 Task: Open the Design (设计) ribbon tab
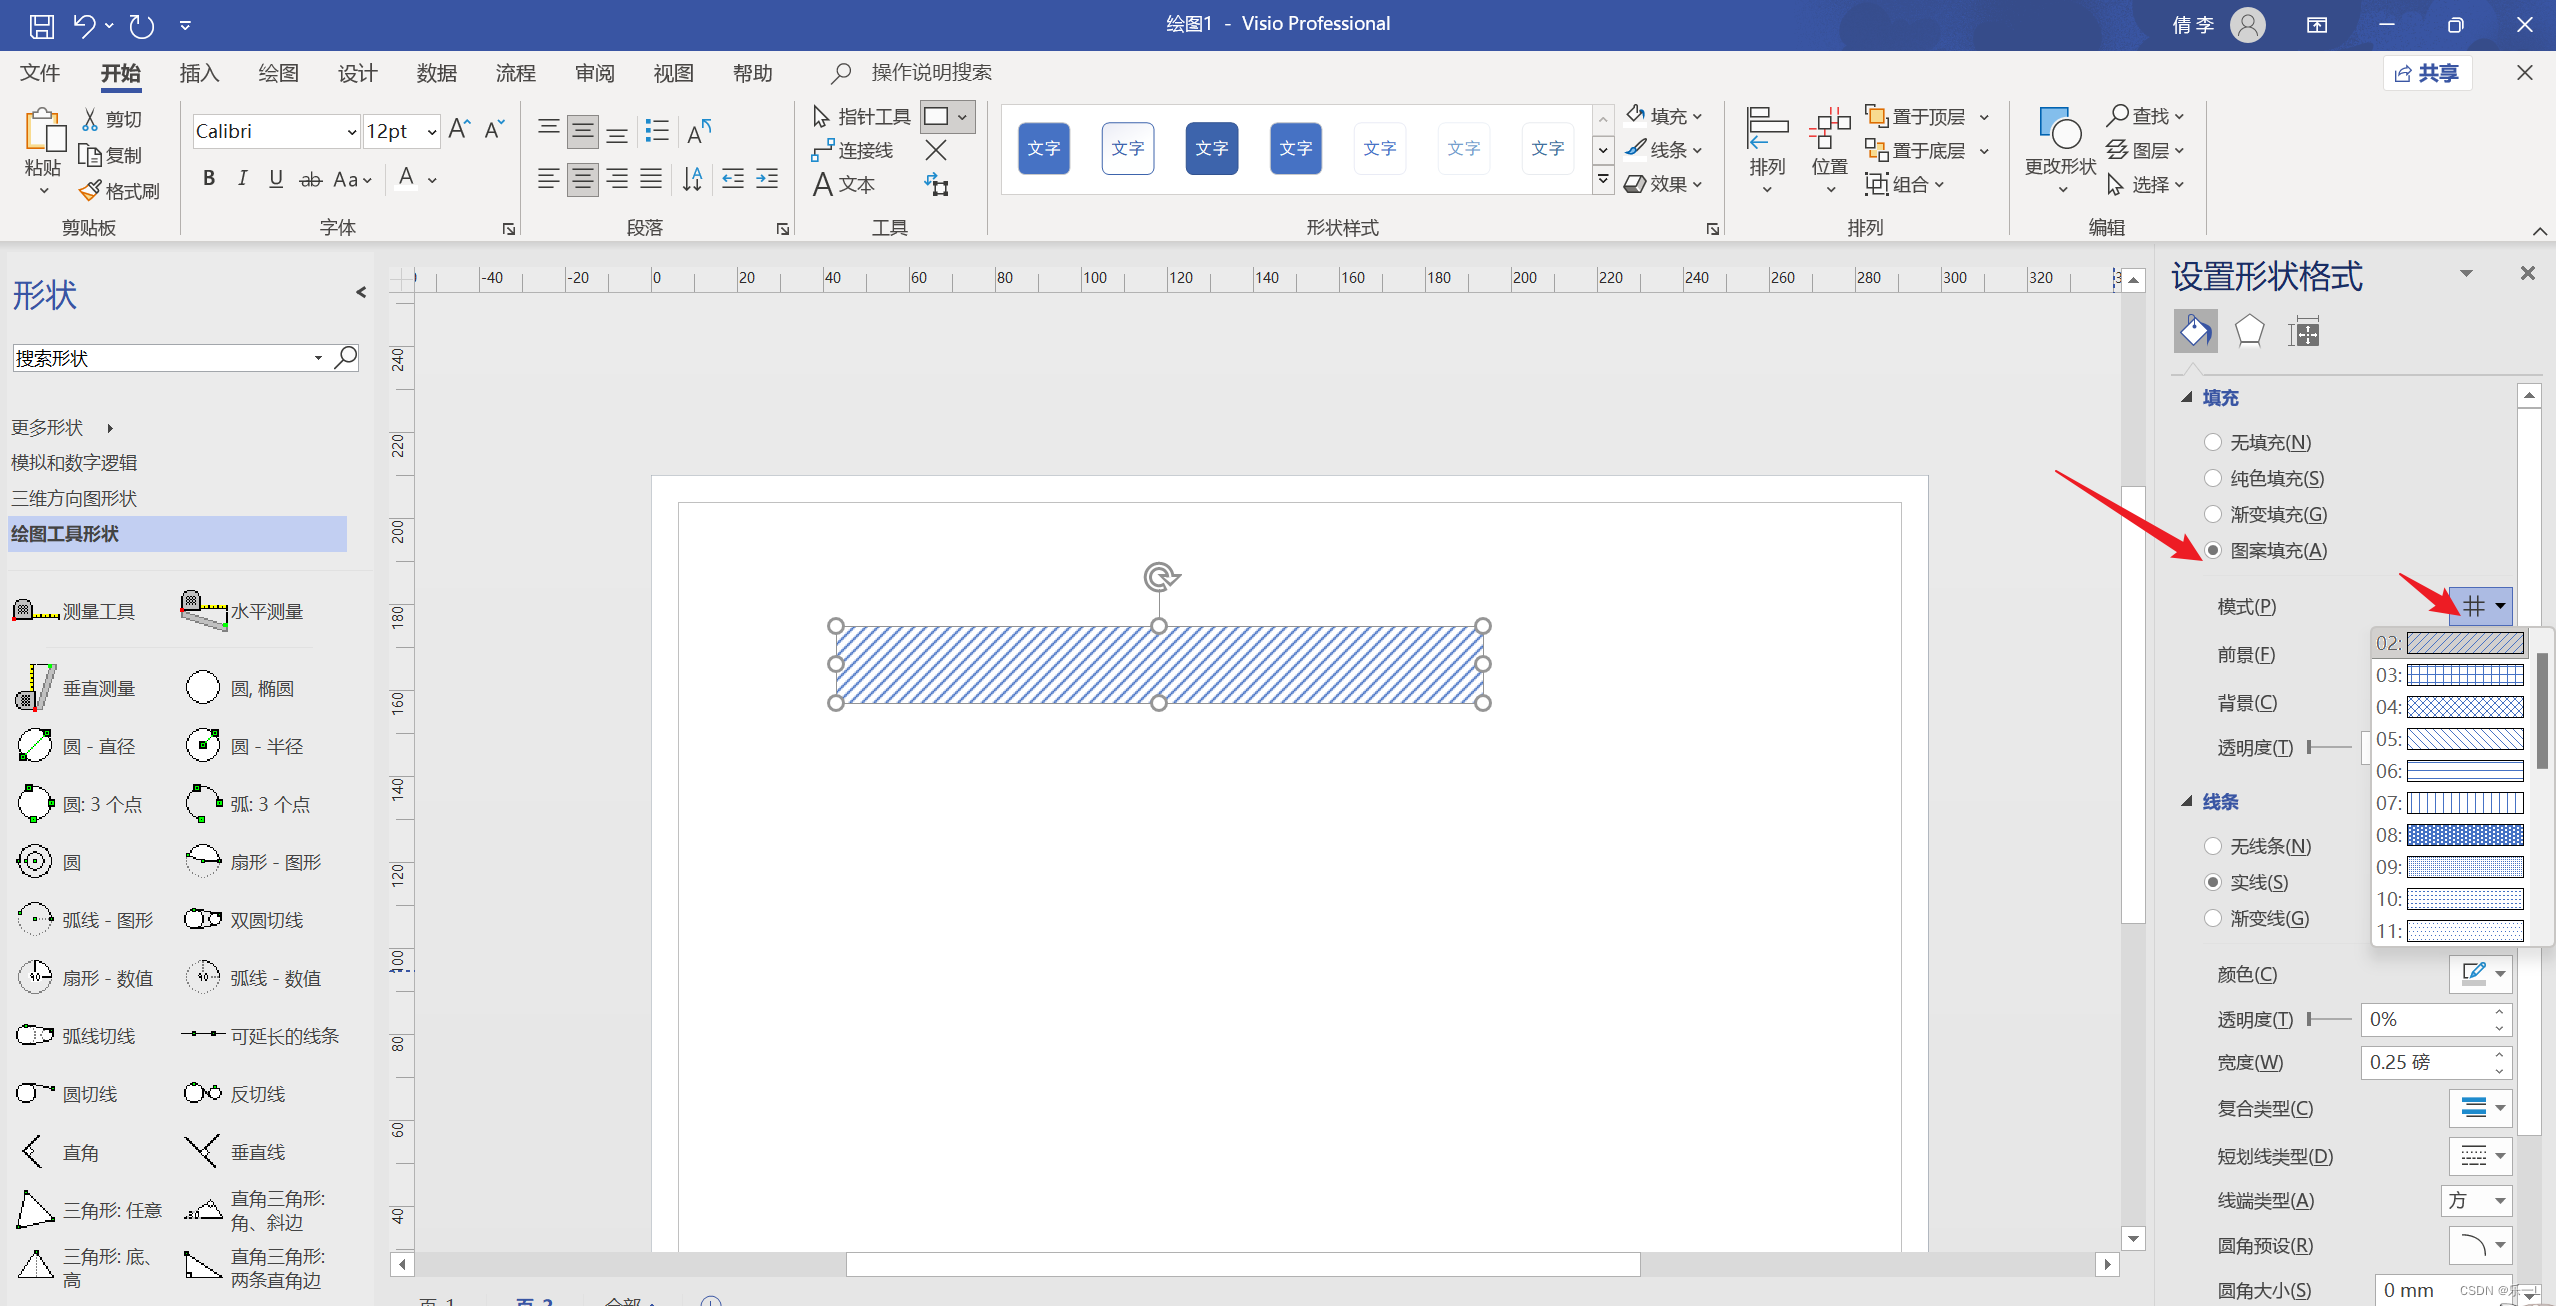[357, 73]
